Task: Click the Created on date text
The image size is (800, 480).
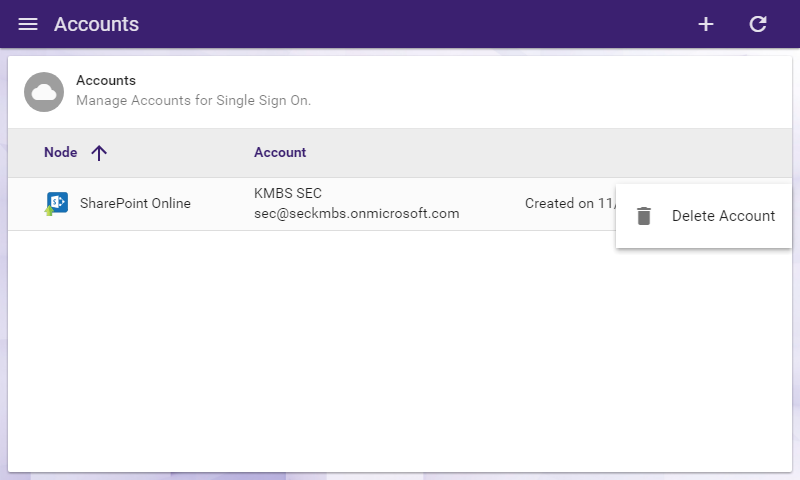Action: [570, 204]
